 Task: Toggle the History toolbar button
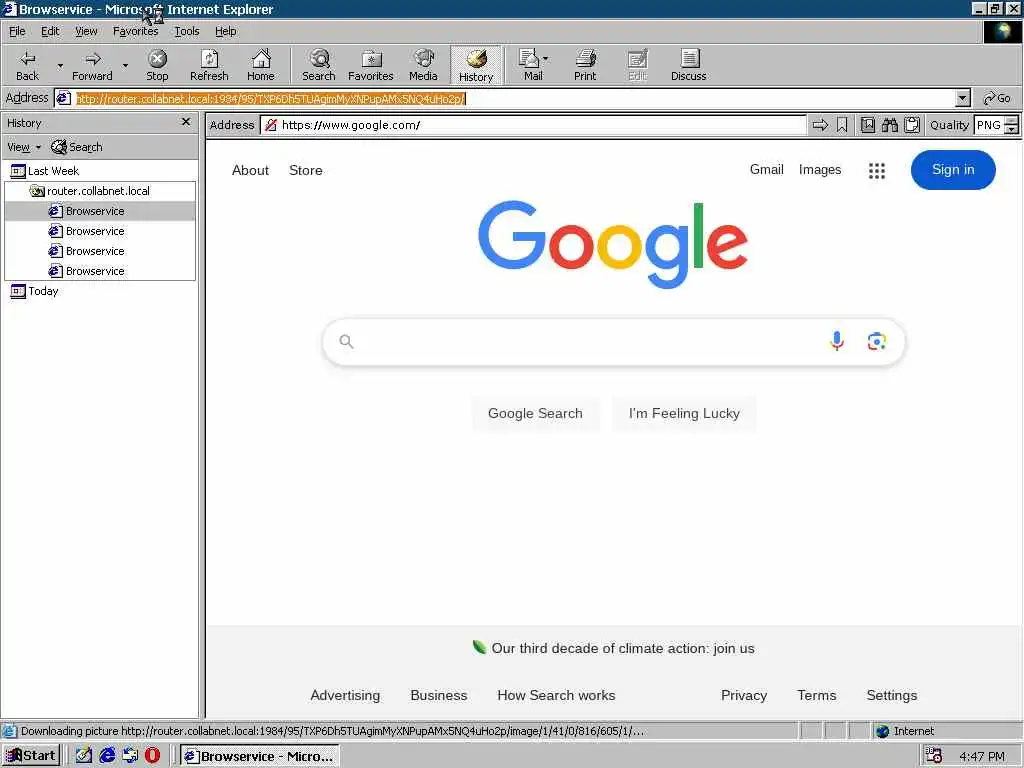coord(476,65)
